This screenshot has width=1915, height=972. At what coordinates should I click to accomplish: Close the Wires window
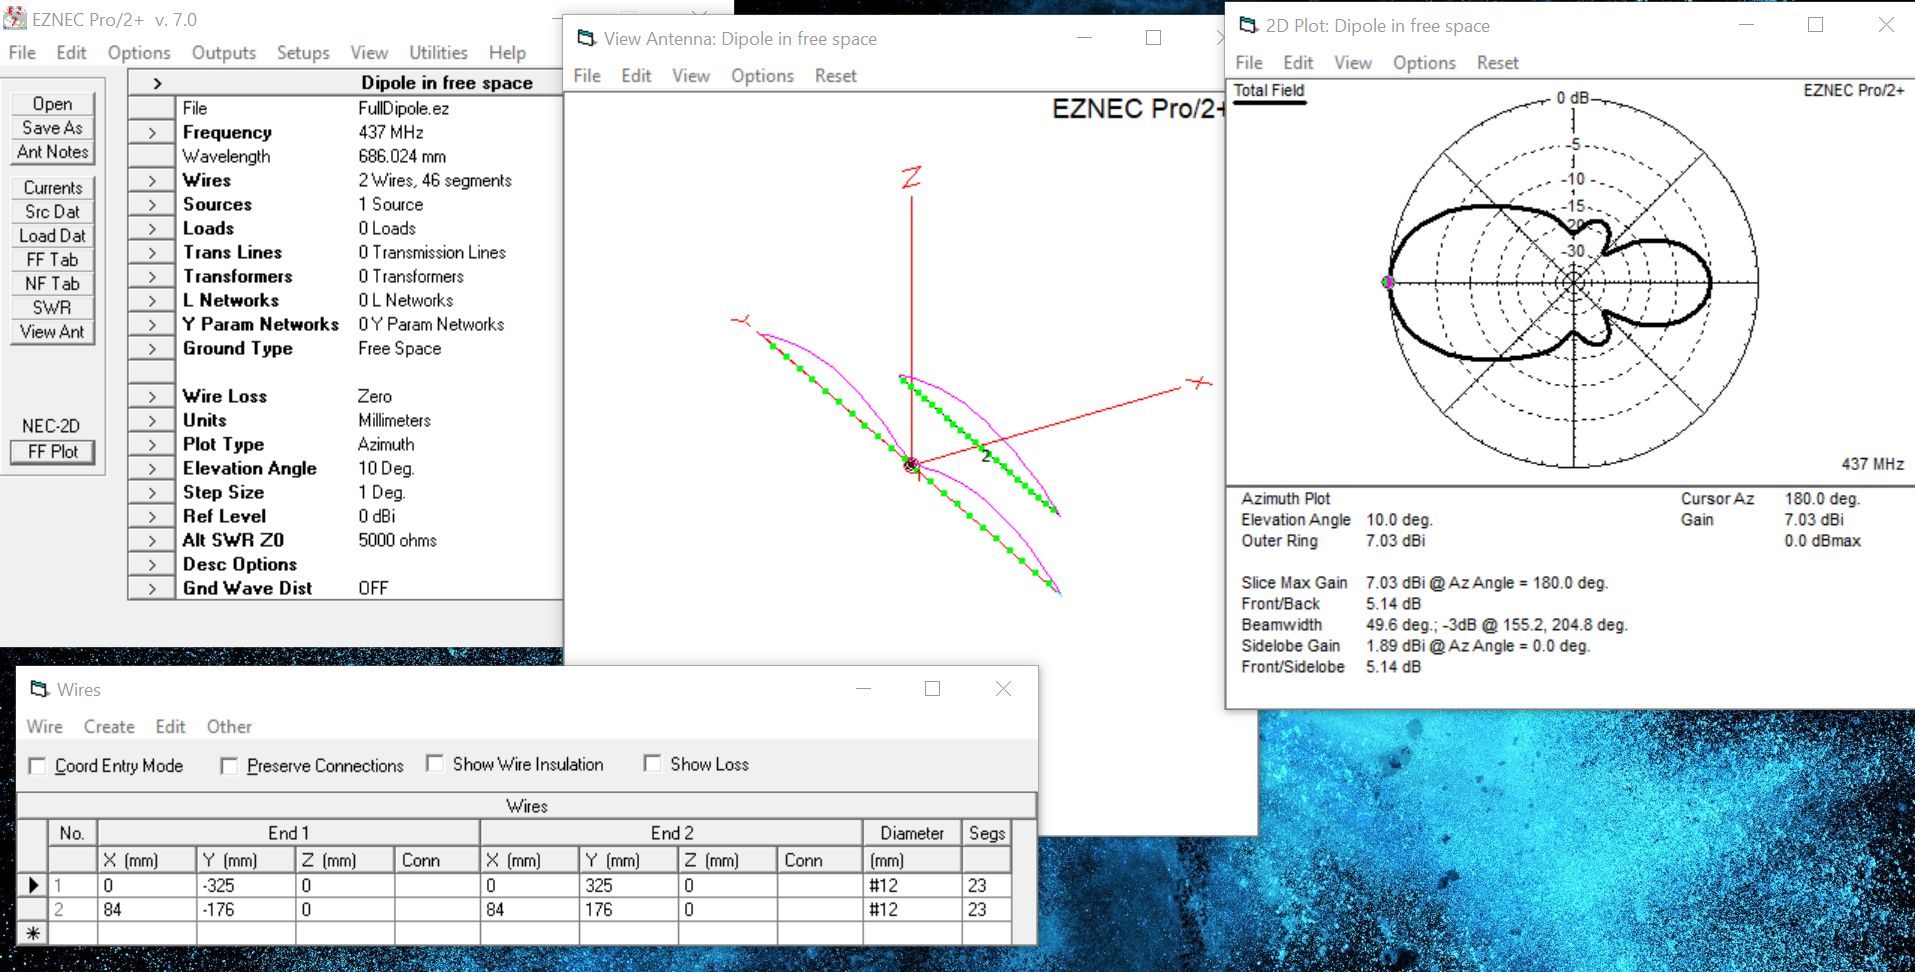[x=1003, y=688]
